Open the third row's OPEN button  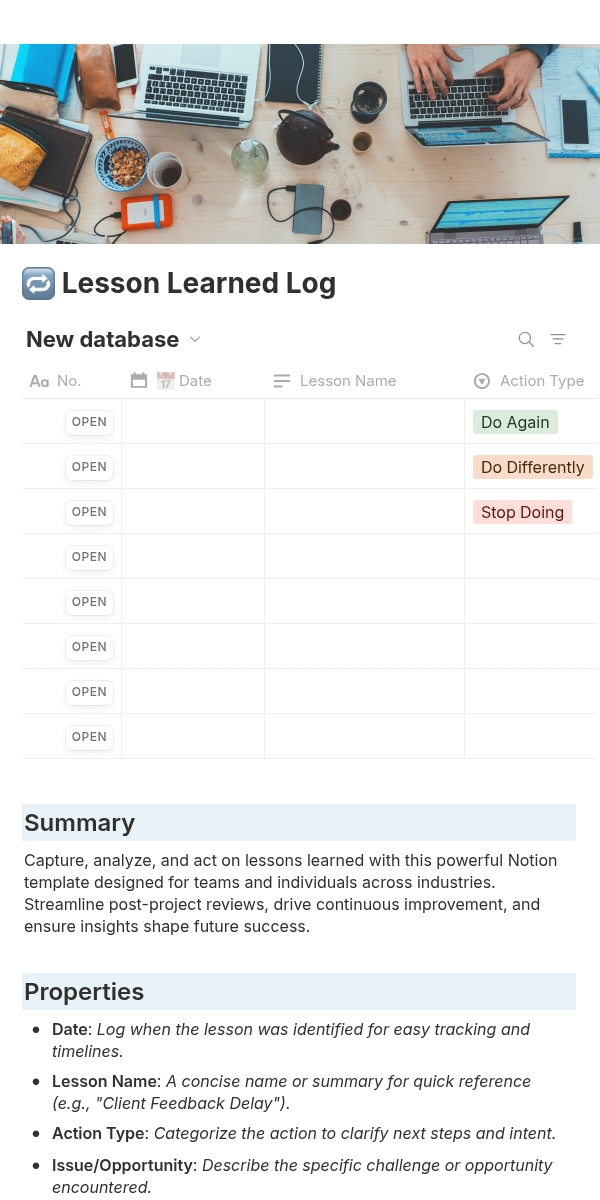pos(89,512)
